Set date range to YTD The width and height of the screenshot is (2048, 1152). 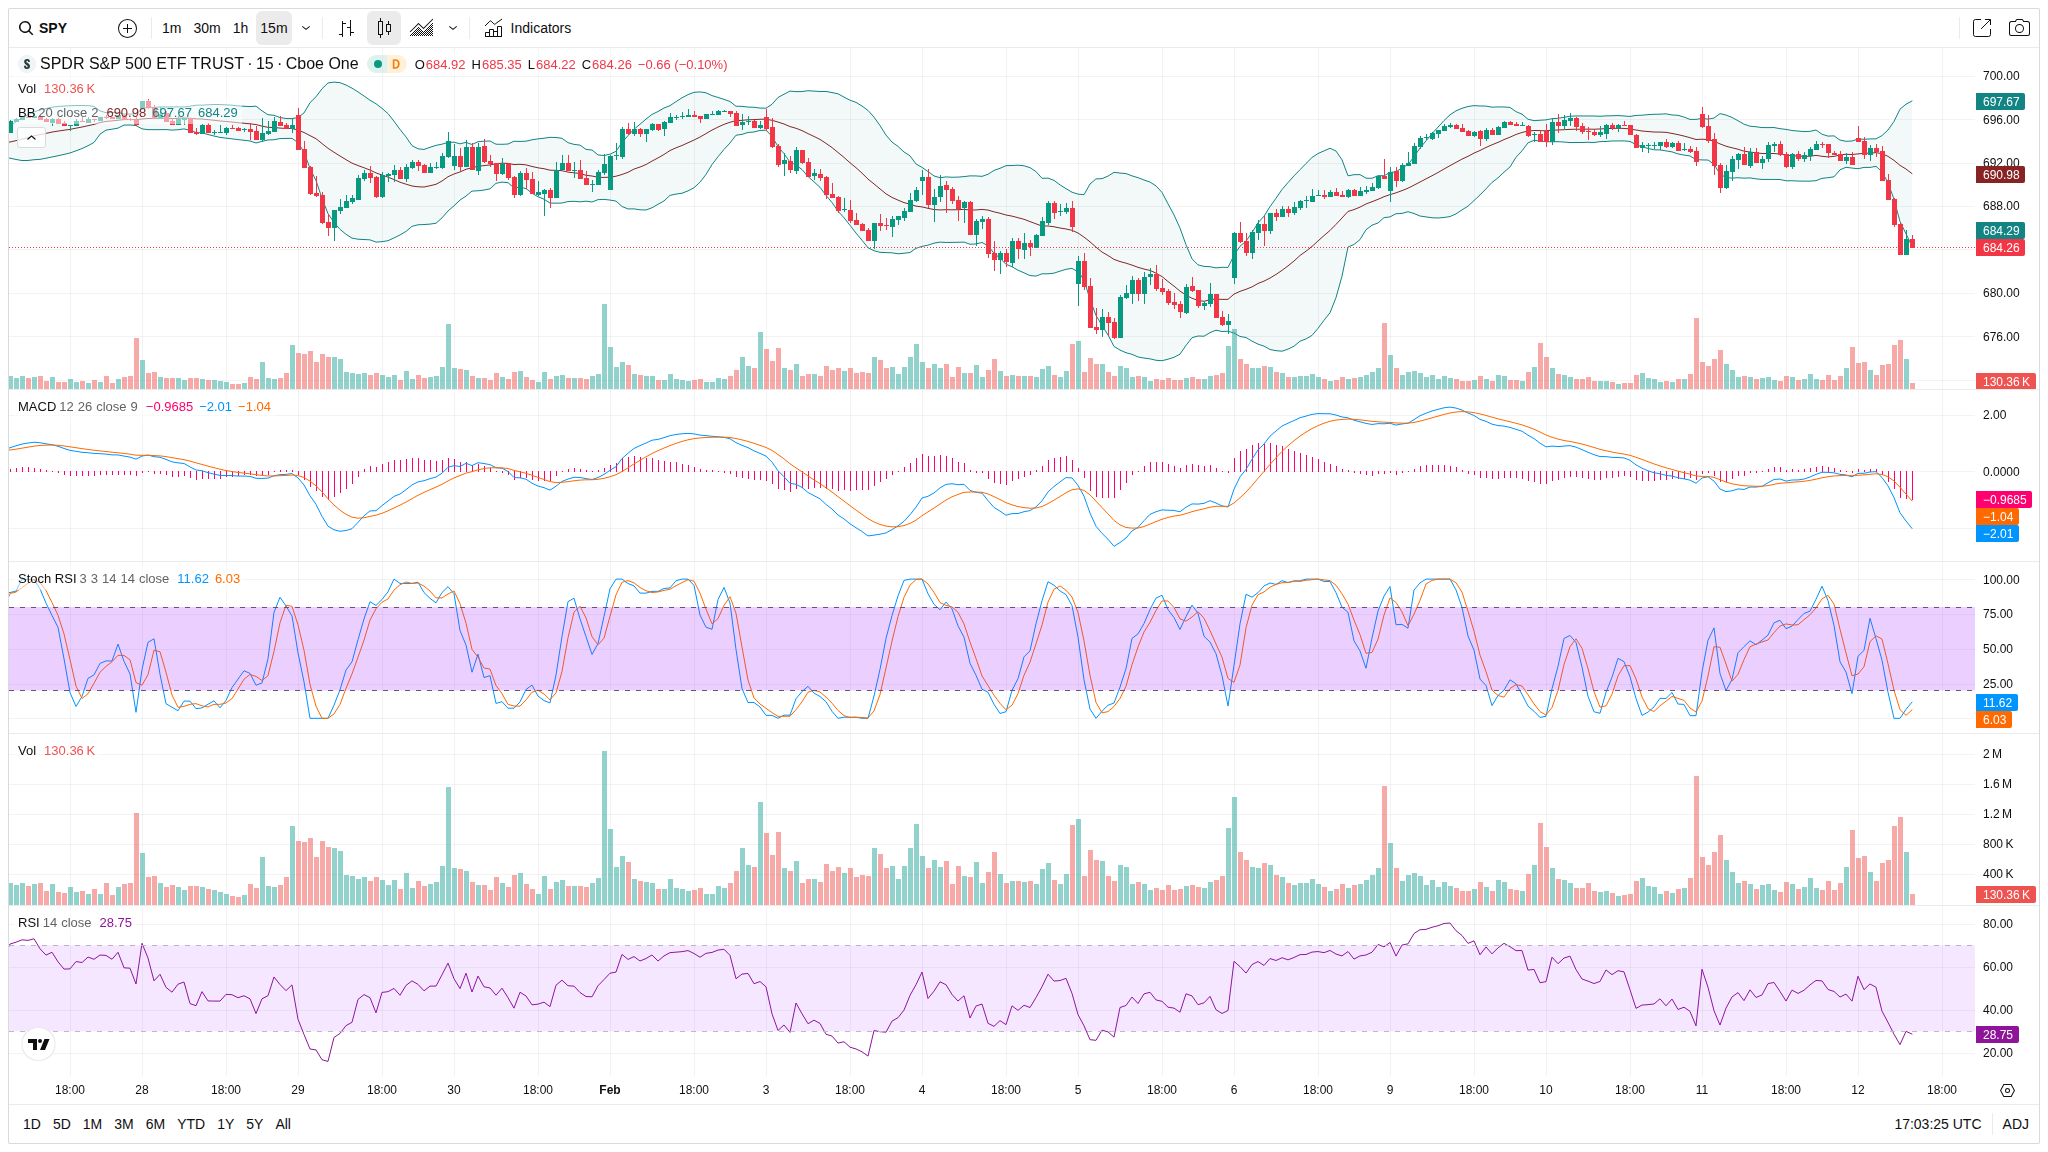pos(191,1124)
